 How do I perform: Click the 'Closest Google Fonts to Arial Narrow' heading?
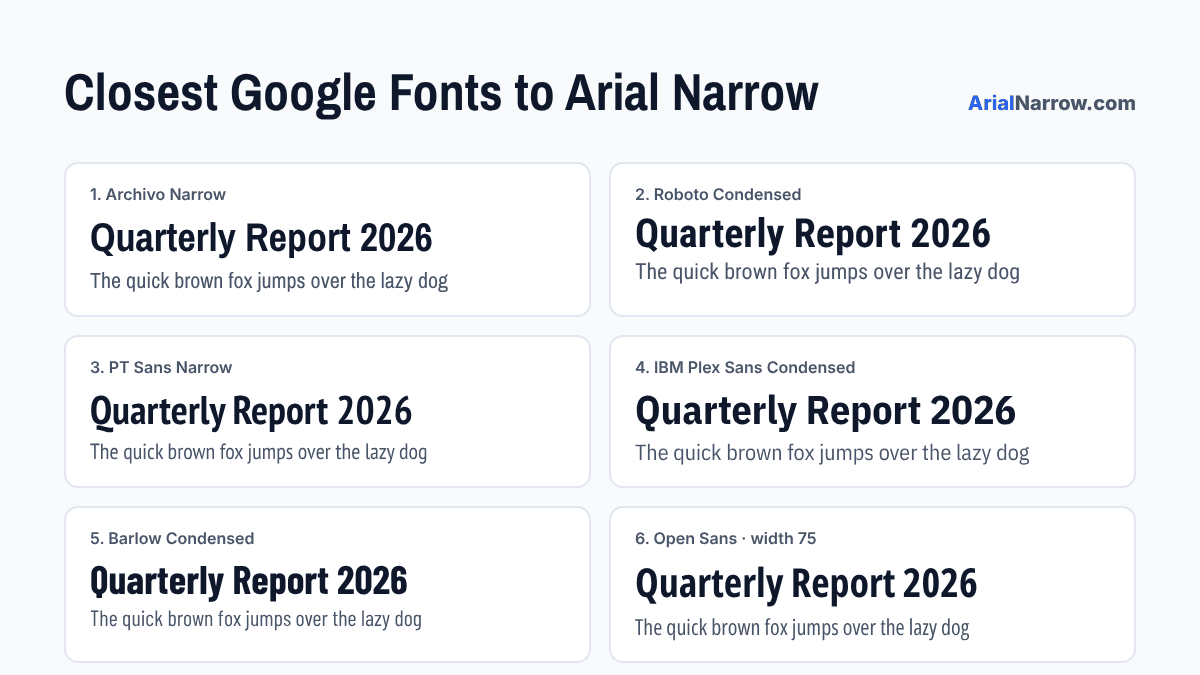click(442, 93)
